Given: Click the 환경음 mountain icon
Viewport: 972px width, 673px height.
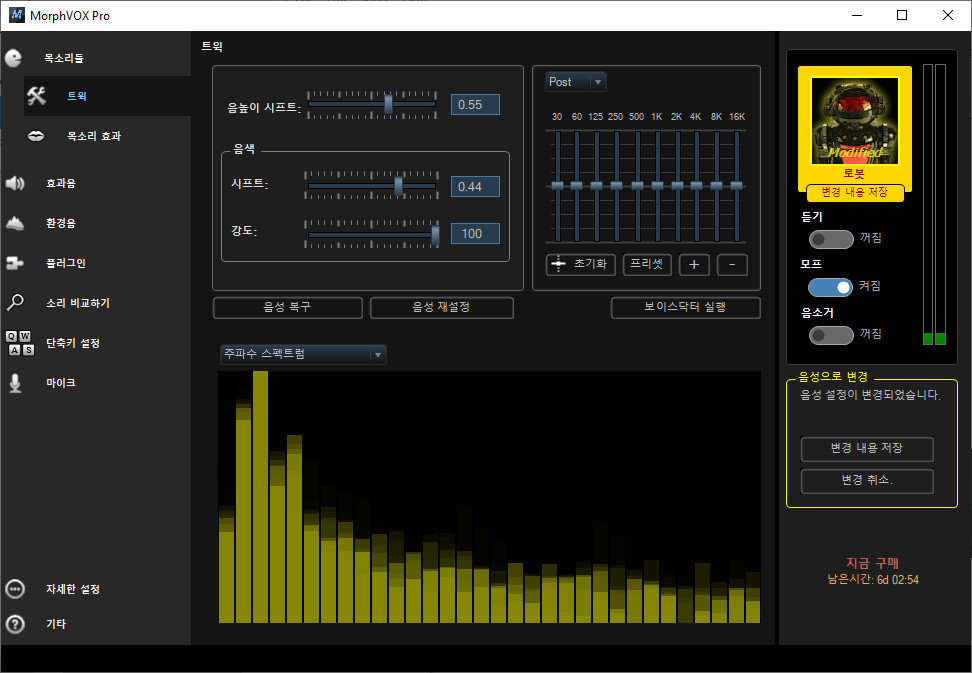Looking at the screenshot, I should (15, 223).
